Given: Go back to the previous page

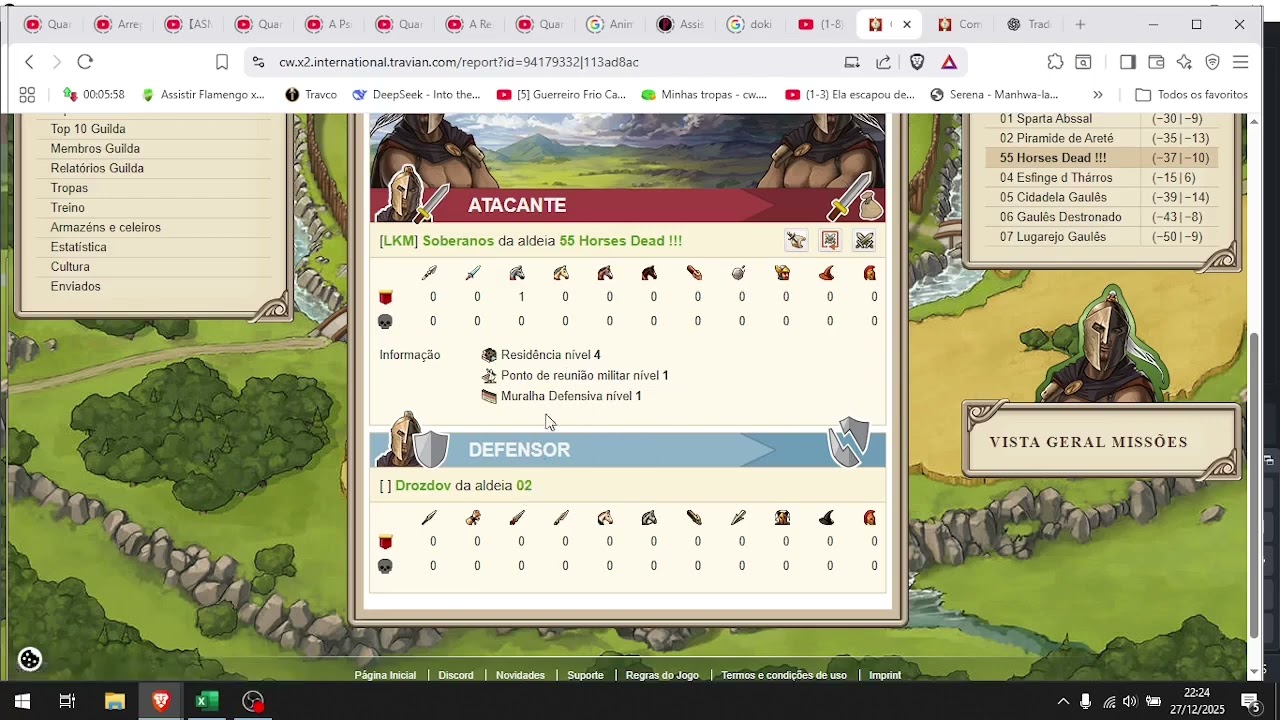Looking at the screenshot, I should point(29,62).
